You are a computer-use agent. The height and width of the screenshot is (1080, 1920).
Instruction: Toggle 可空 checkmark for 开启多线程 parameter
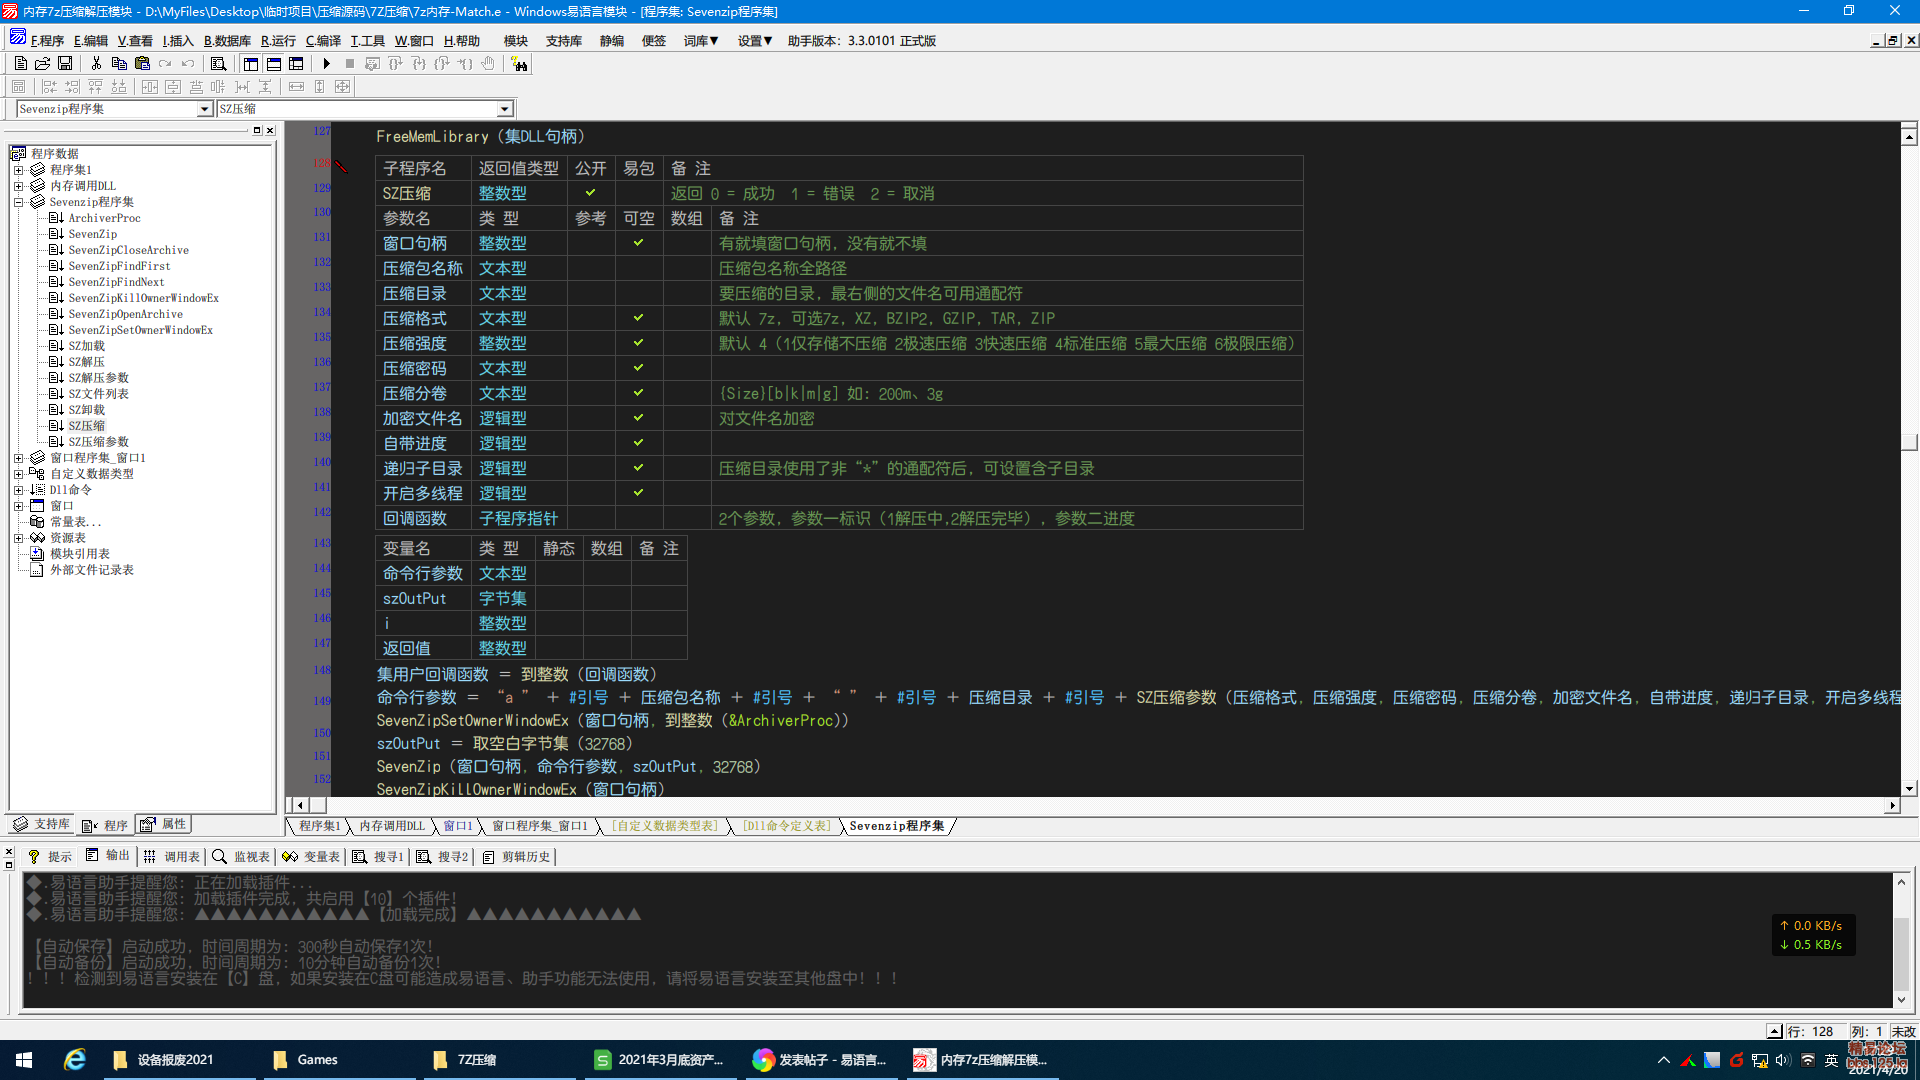click(638, 493)
